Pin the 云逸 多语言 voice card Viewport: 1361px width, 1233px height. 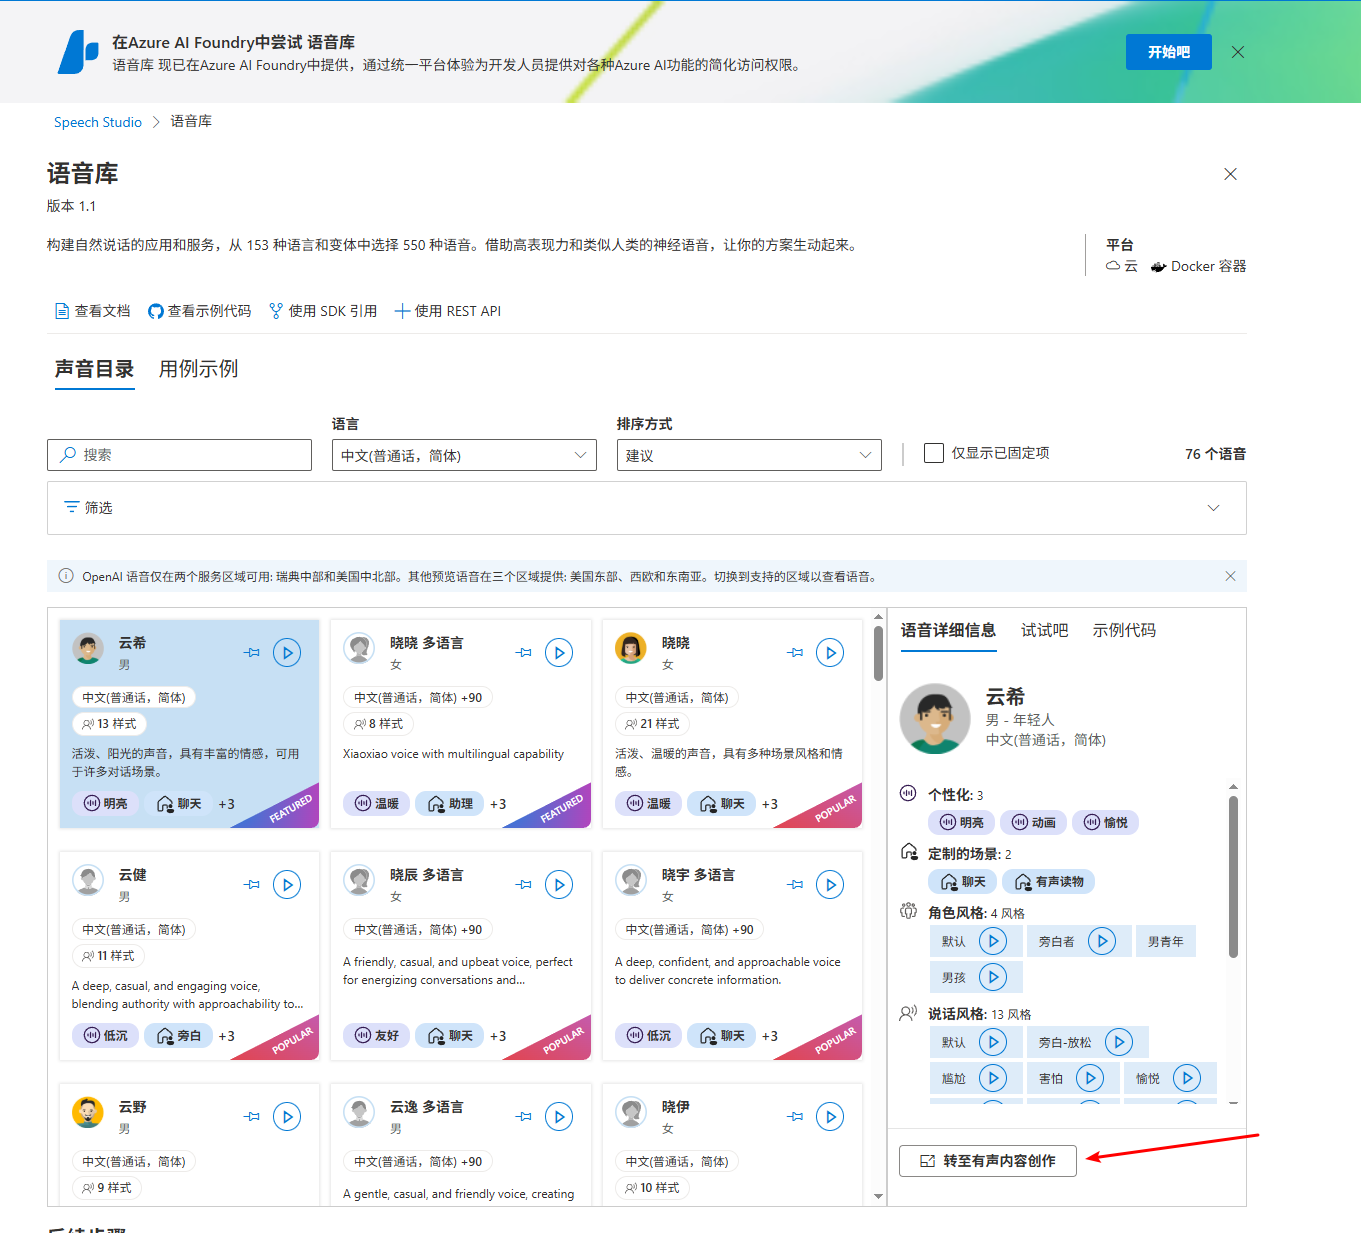[524, 1117]
